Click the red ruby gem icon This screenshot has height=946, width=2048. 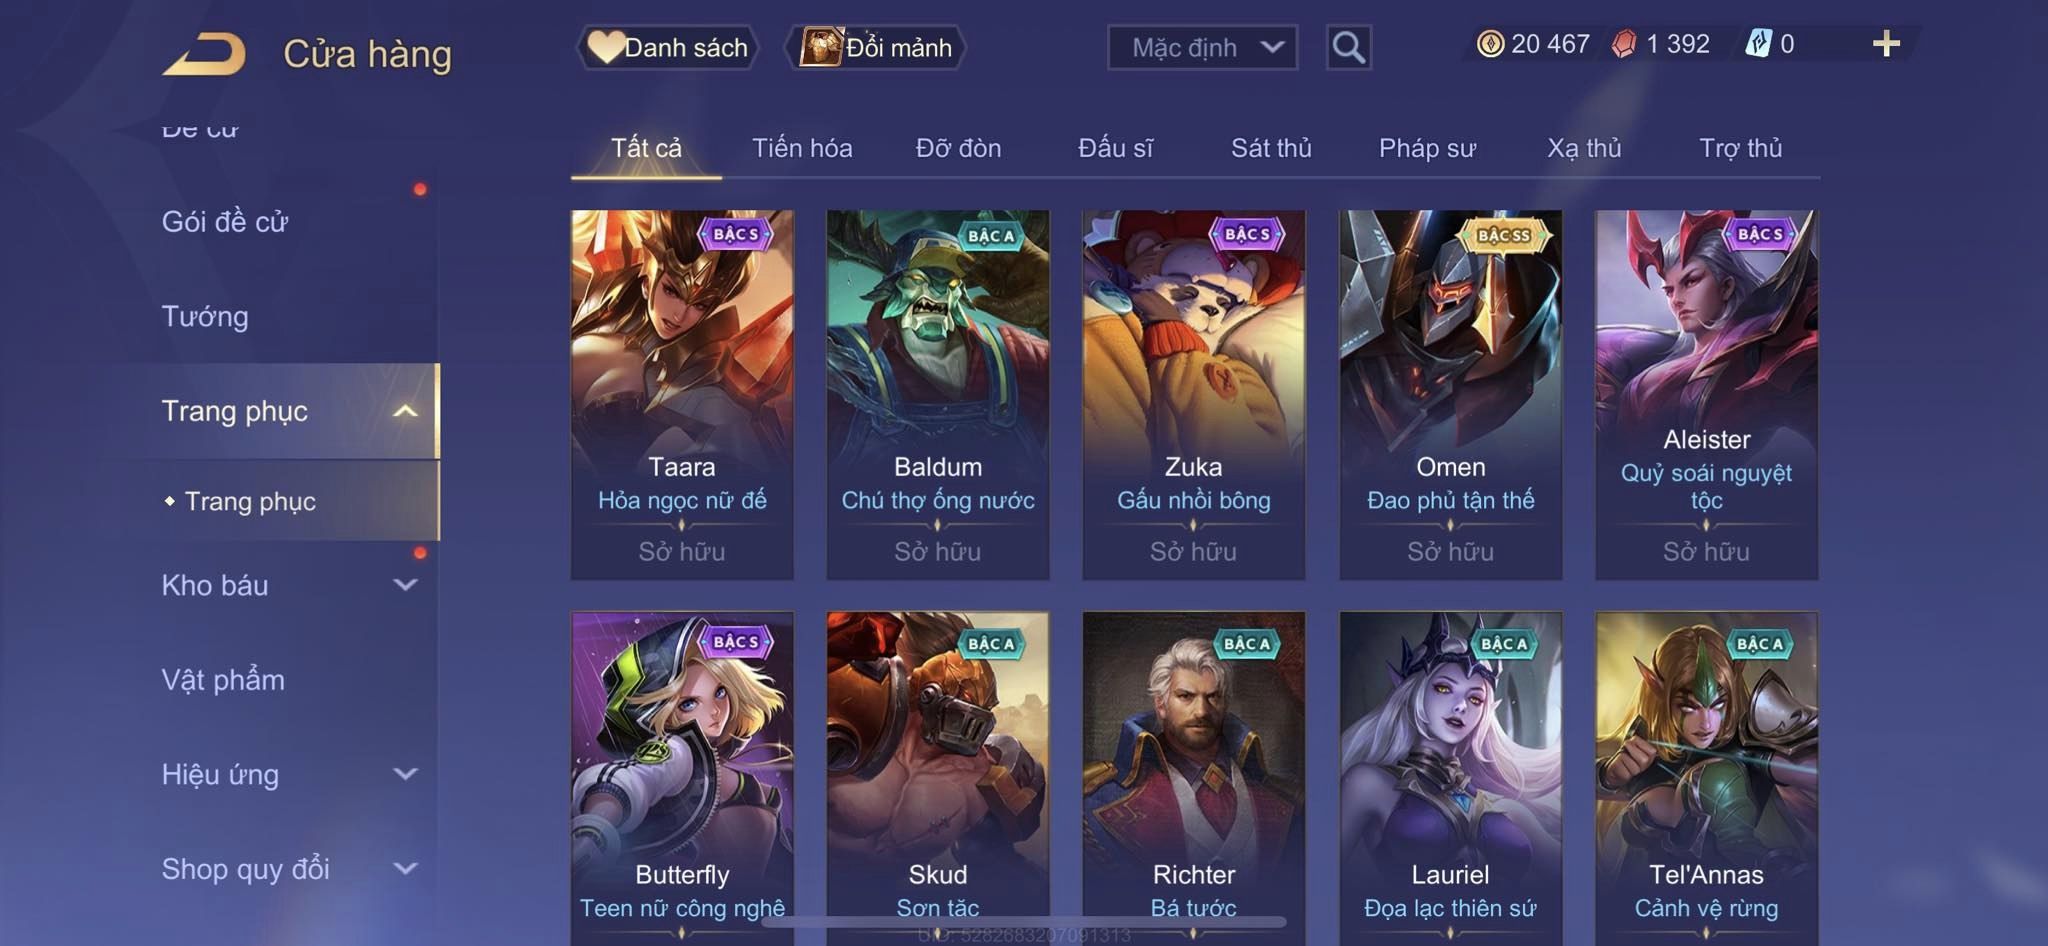[1624, 44]
